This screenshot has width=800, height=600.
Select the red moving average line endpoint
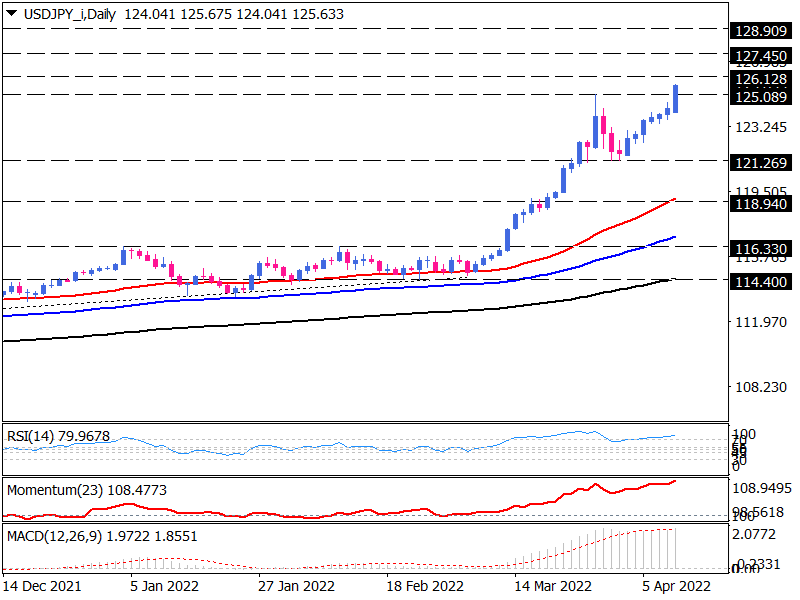[674, 199]
